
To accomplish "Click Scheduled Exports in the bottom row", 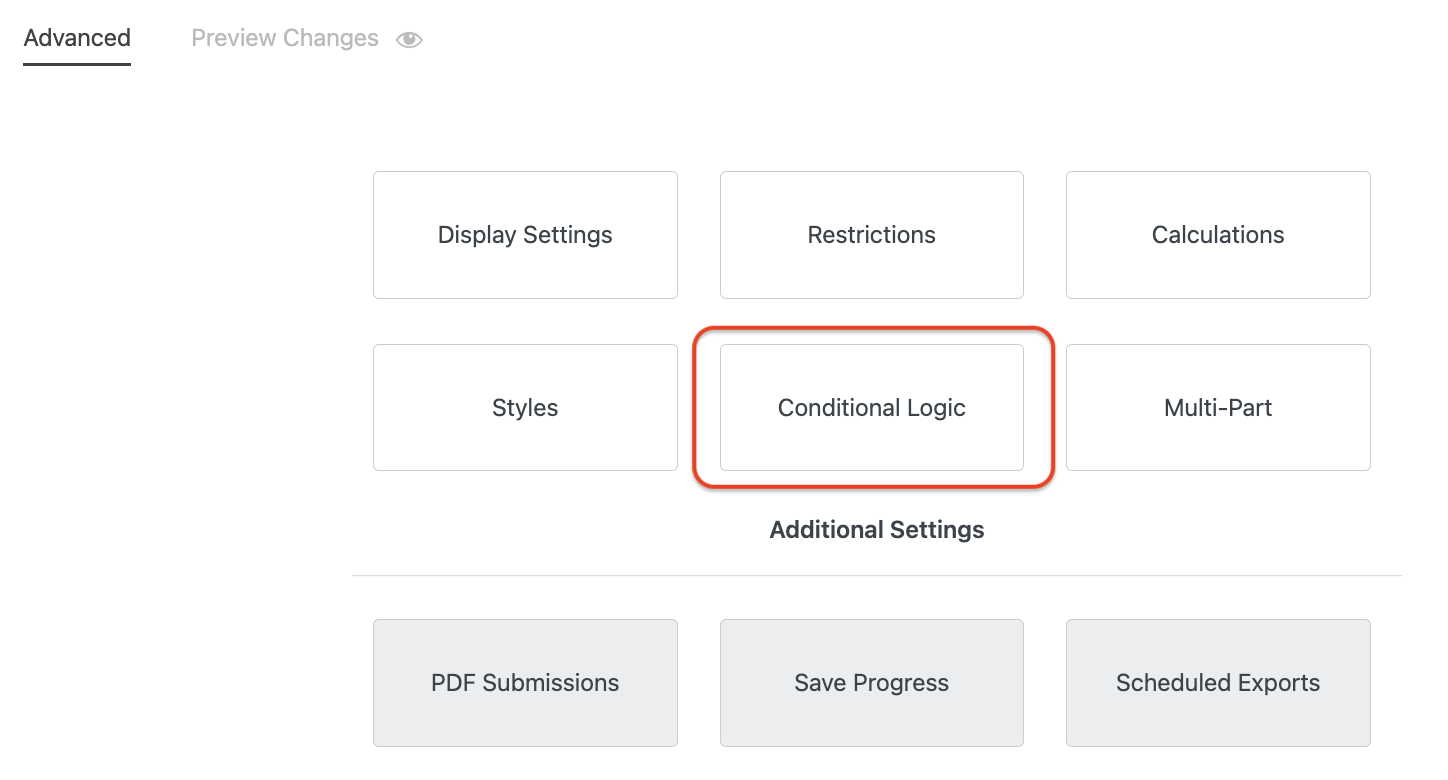I will [x=1217, y=683].
